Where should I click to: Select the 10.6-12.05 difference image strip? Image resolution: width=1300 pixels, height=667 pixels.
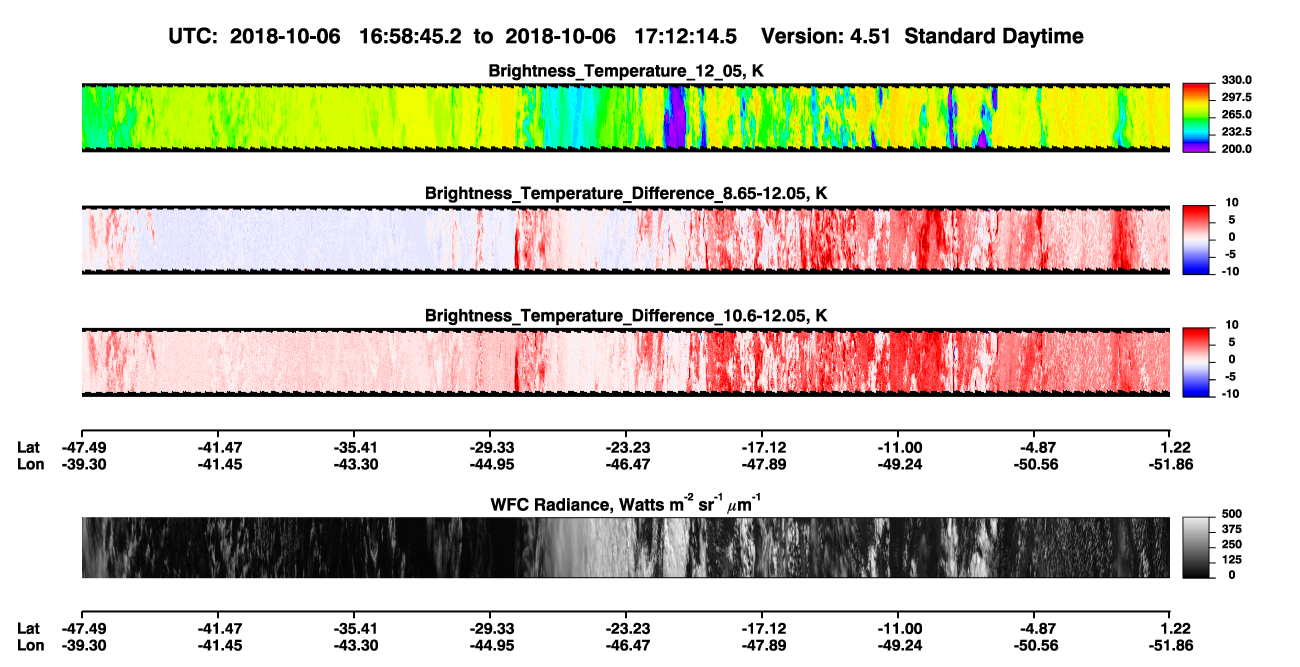coord(626,362)
